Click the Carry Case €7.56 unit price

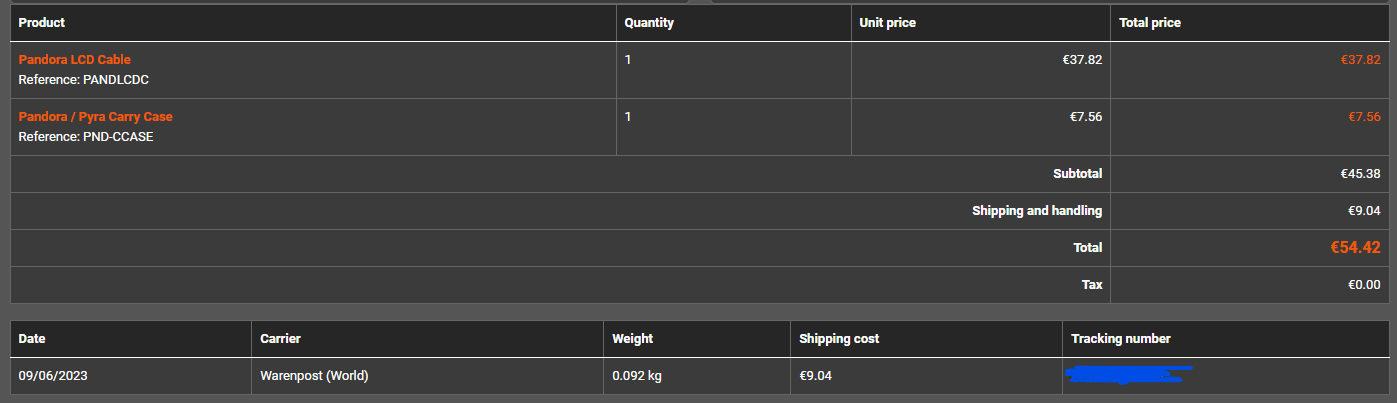[x=1085, y=117]
